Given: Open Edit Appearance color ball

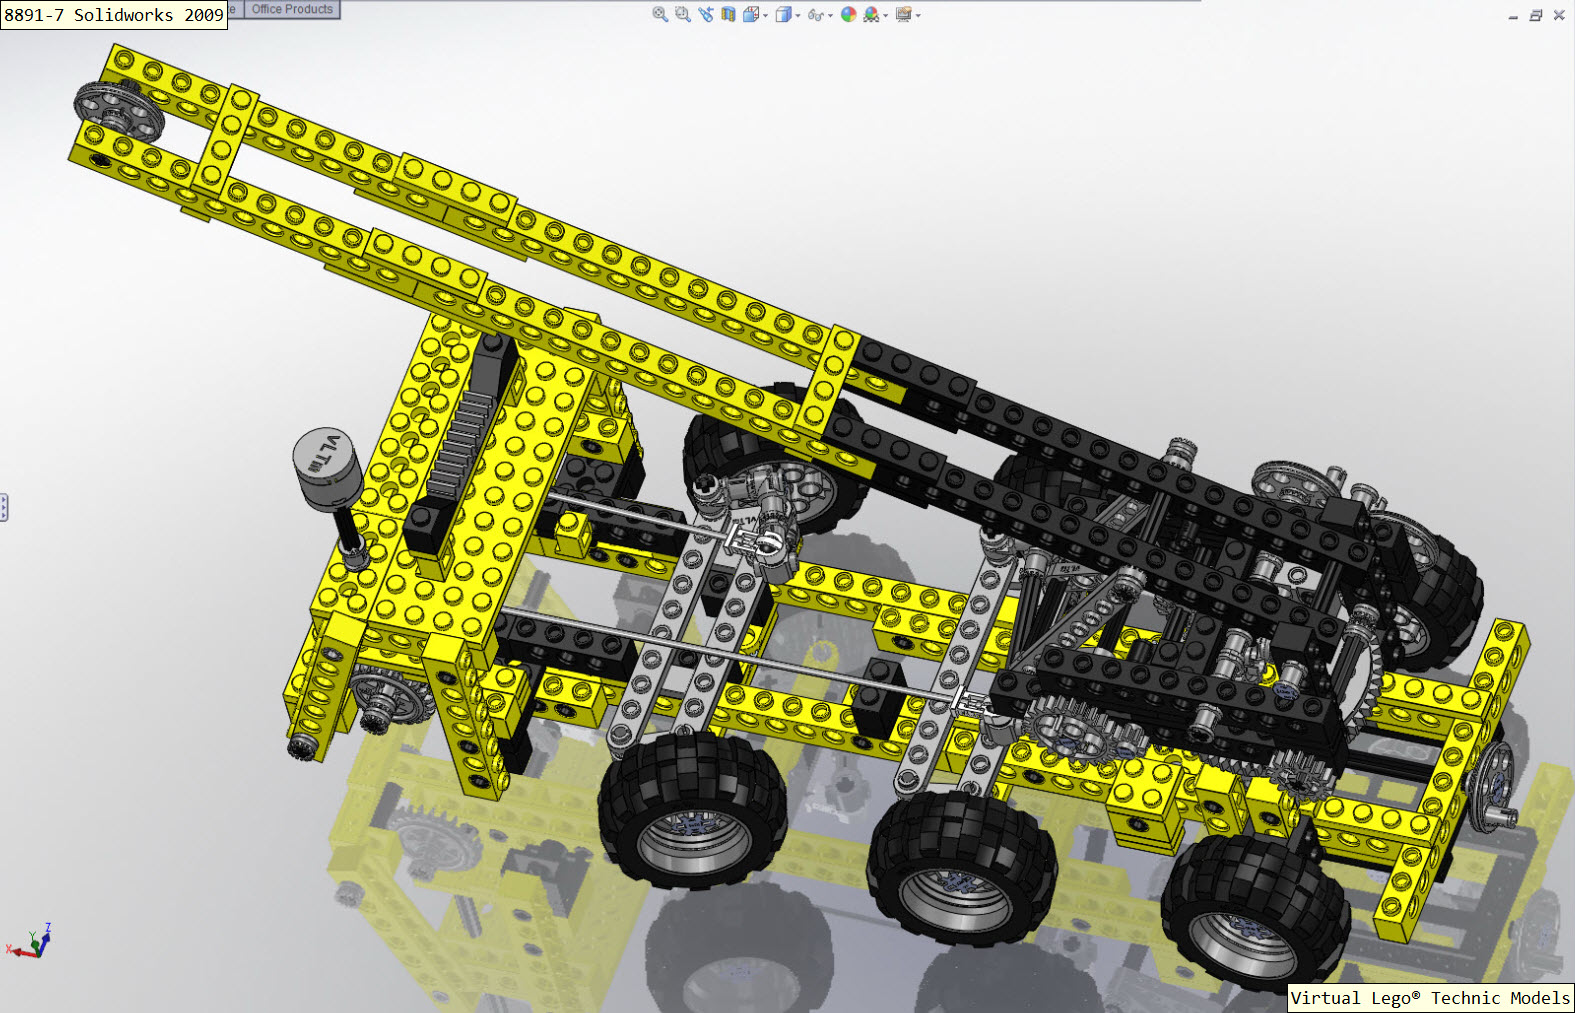Looking at the screenshot, I should tap(849, 14).
